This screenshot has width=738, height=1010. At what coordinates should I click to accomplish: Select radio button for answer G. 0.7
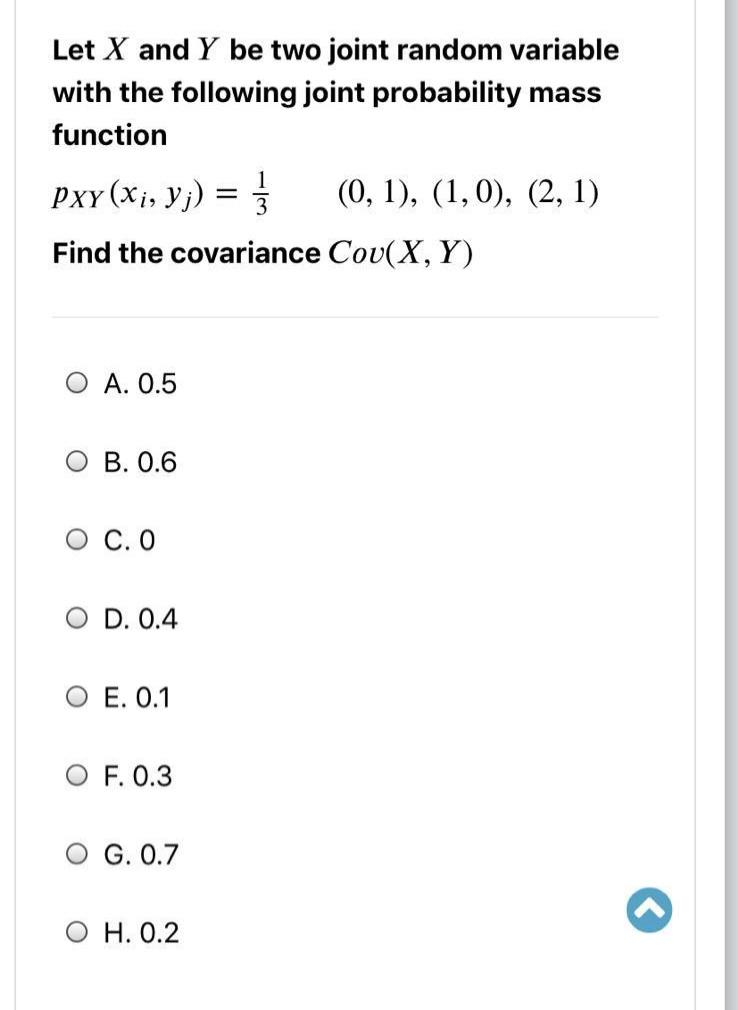tap(76, 853)
